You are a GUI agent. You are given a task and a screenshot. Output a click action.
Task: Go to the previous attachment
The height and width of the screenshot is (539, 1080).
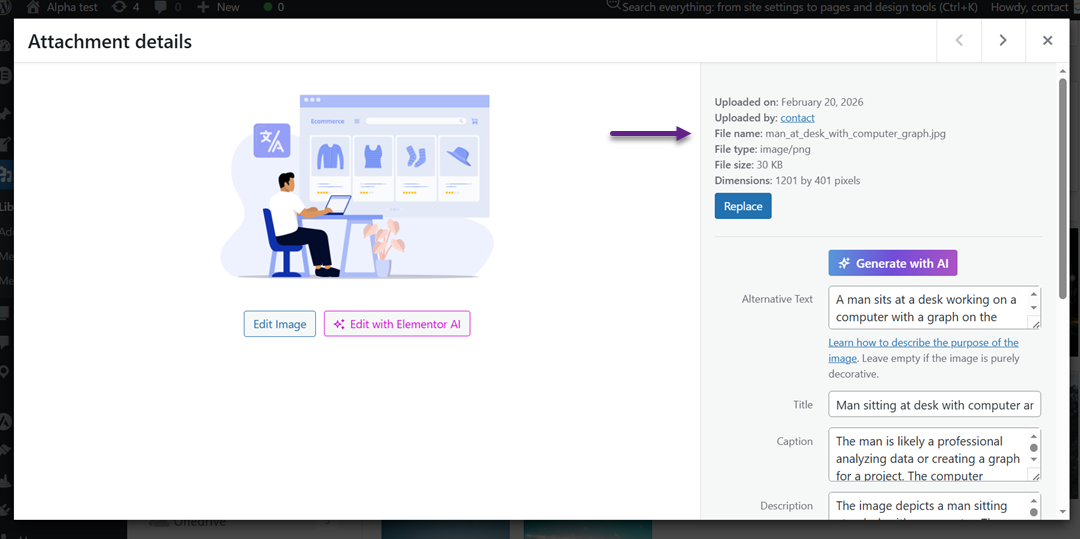(959, 41)
